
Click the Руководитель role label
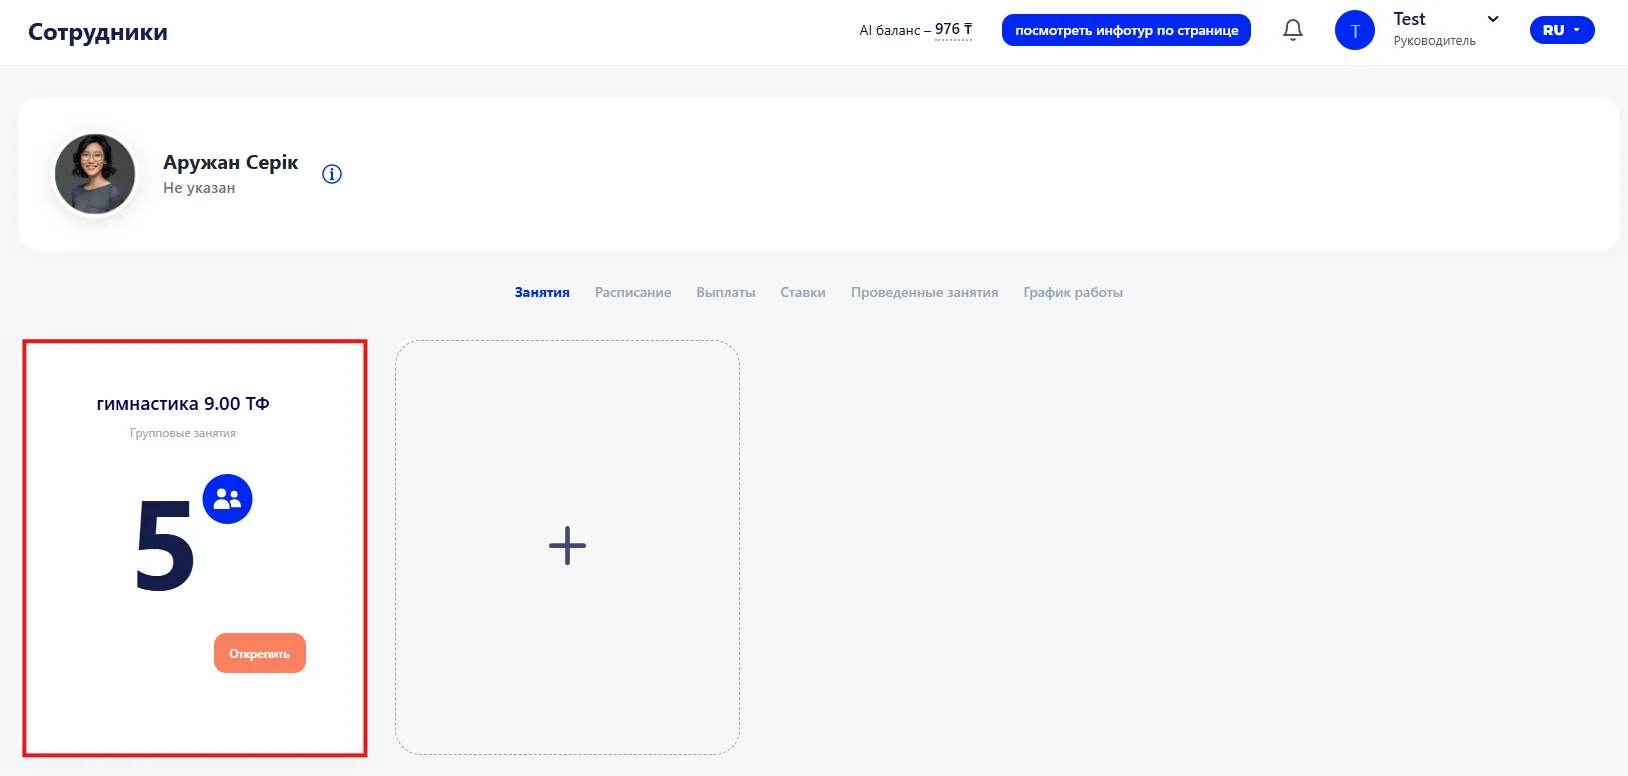pos(1434,41)
